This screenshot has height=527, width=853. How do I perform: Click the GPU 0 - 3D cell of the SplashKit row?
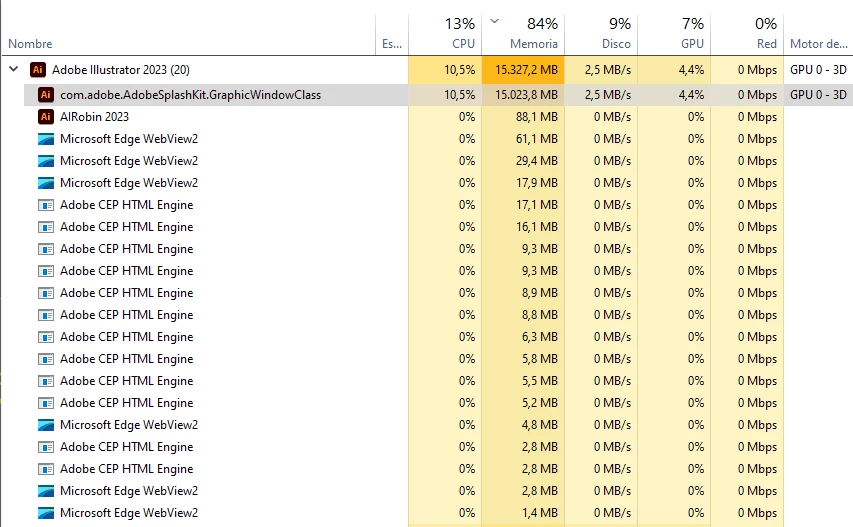tap(818, 95)
